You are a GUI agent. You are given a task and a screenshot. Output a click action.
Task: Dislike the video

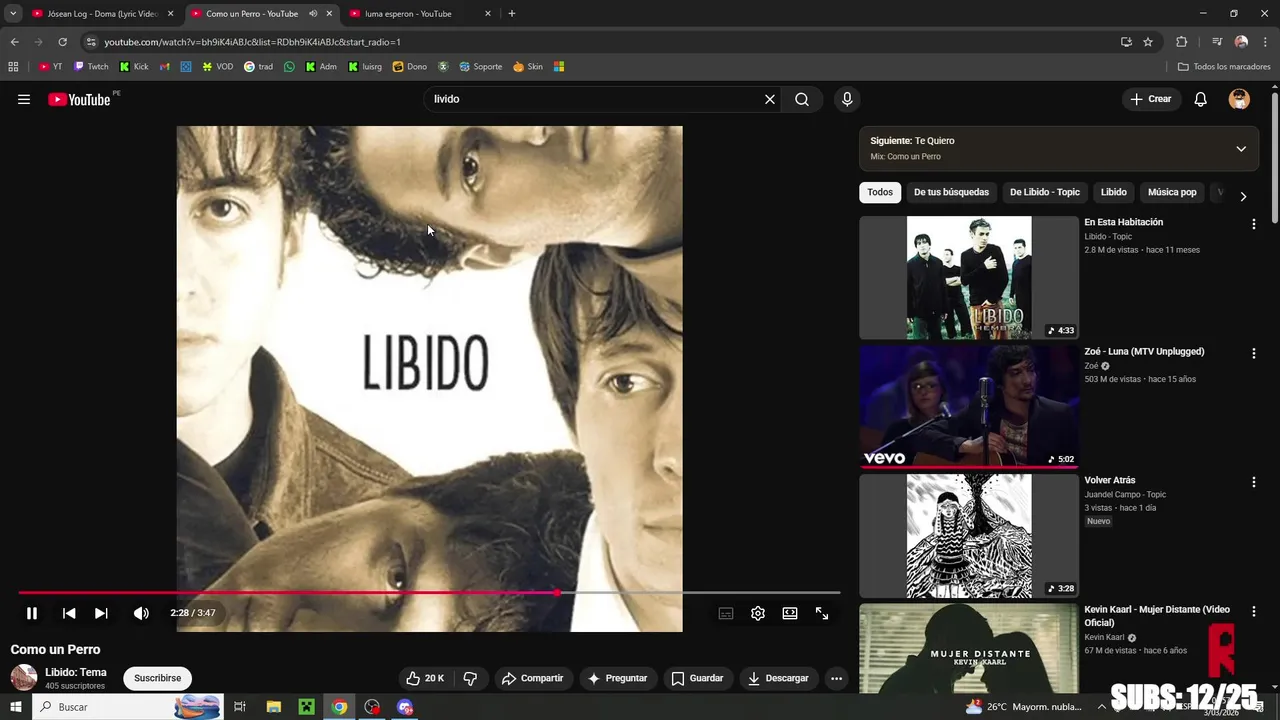tap(470, 678)
